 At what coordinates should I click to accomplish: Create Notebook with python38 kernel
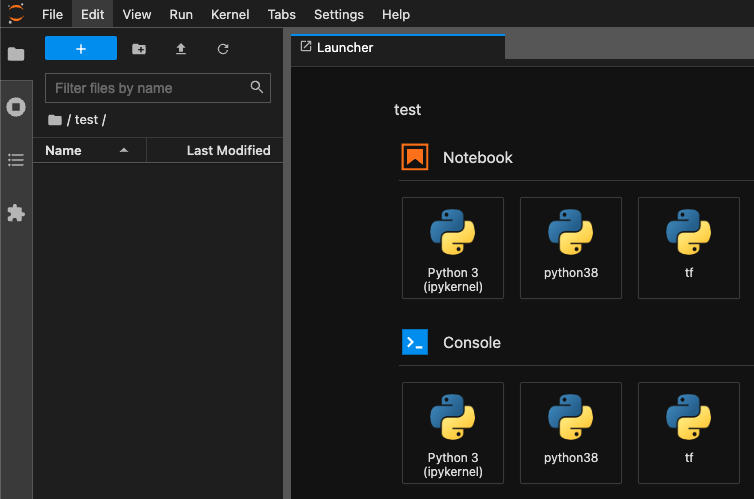[x=571, y=248]
